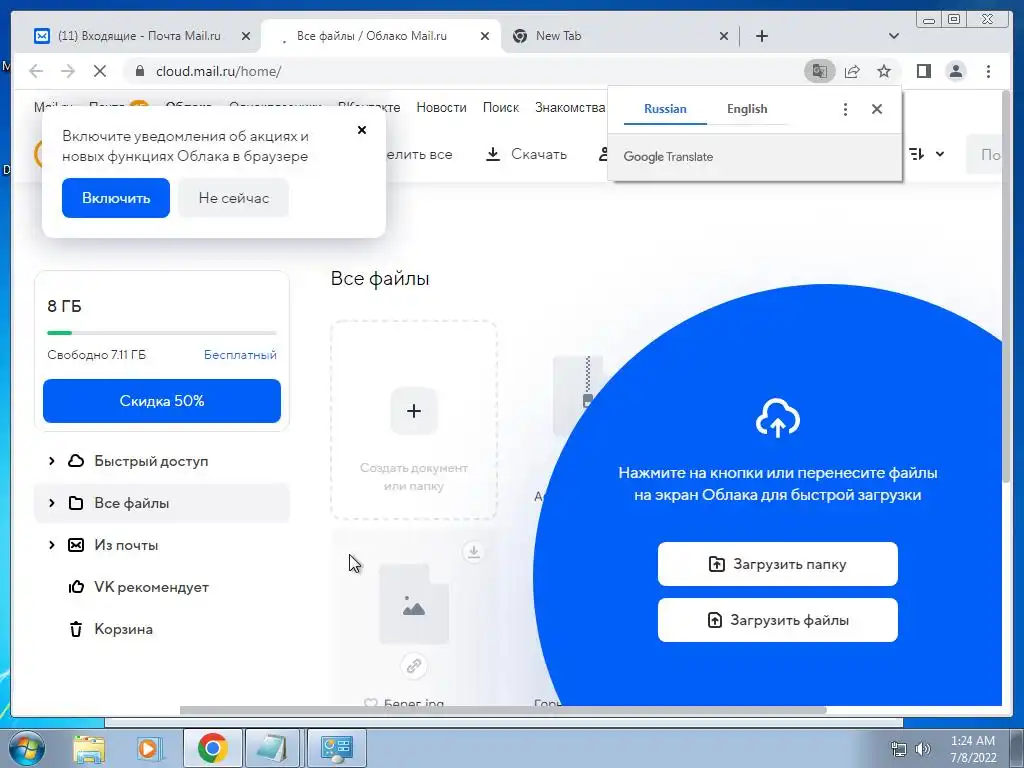1024x768 pixels.
Task: Click the Не сейчас button
Action: (234, 198)
